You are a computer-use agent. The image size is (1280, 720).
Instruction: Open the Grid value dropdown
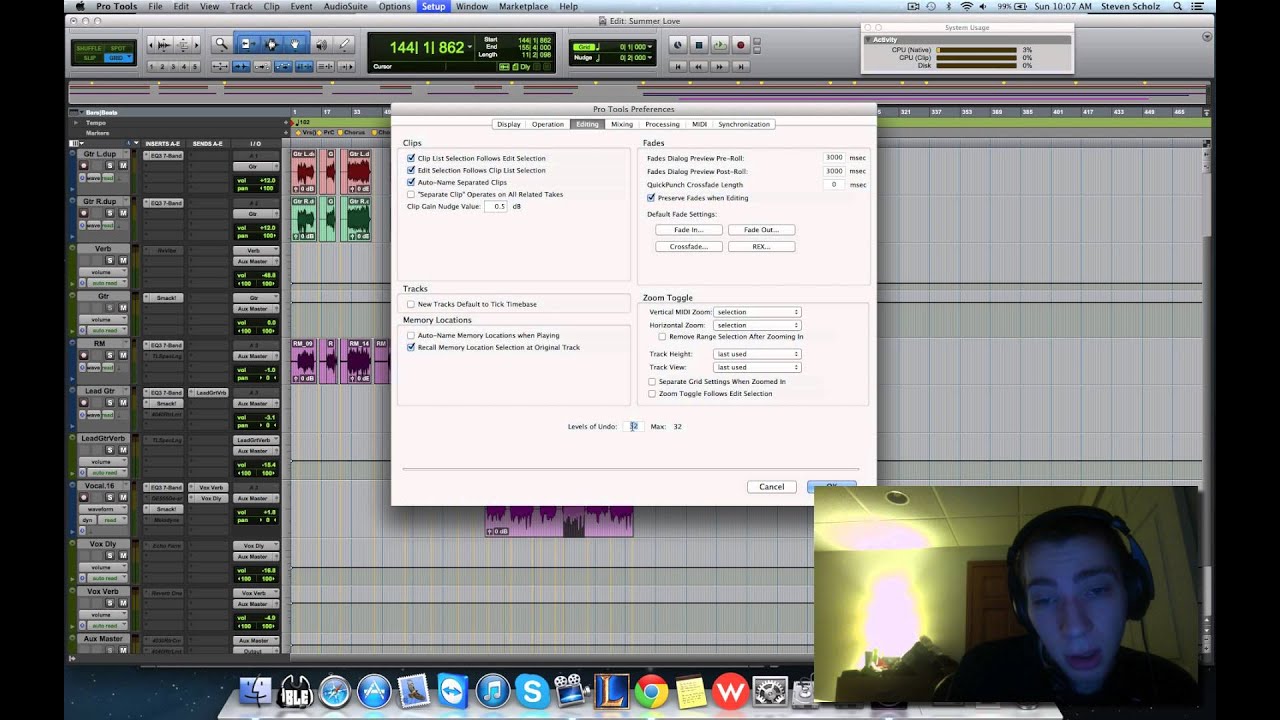pos(650,47)
